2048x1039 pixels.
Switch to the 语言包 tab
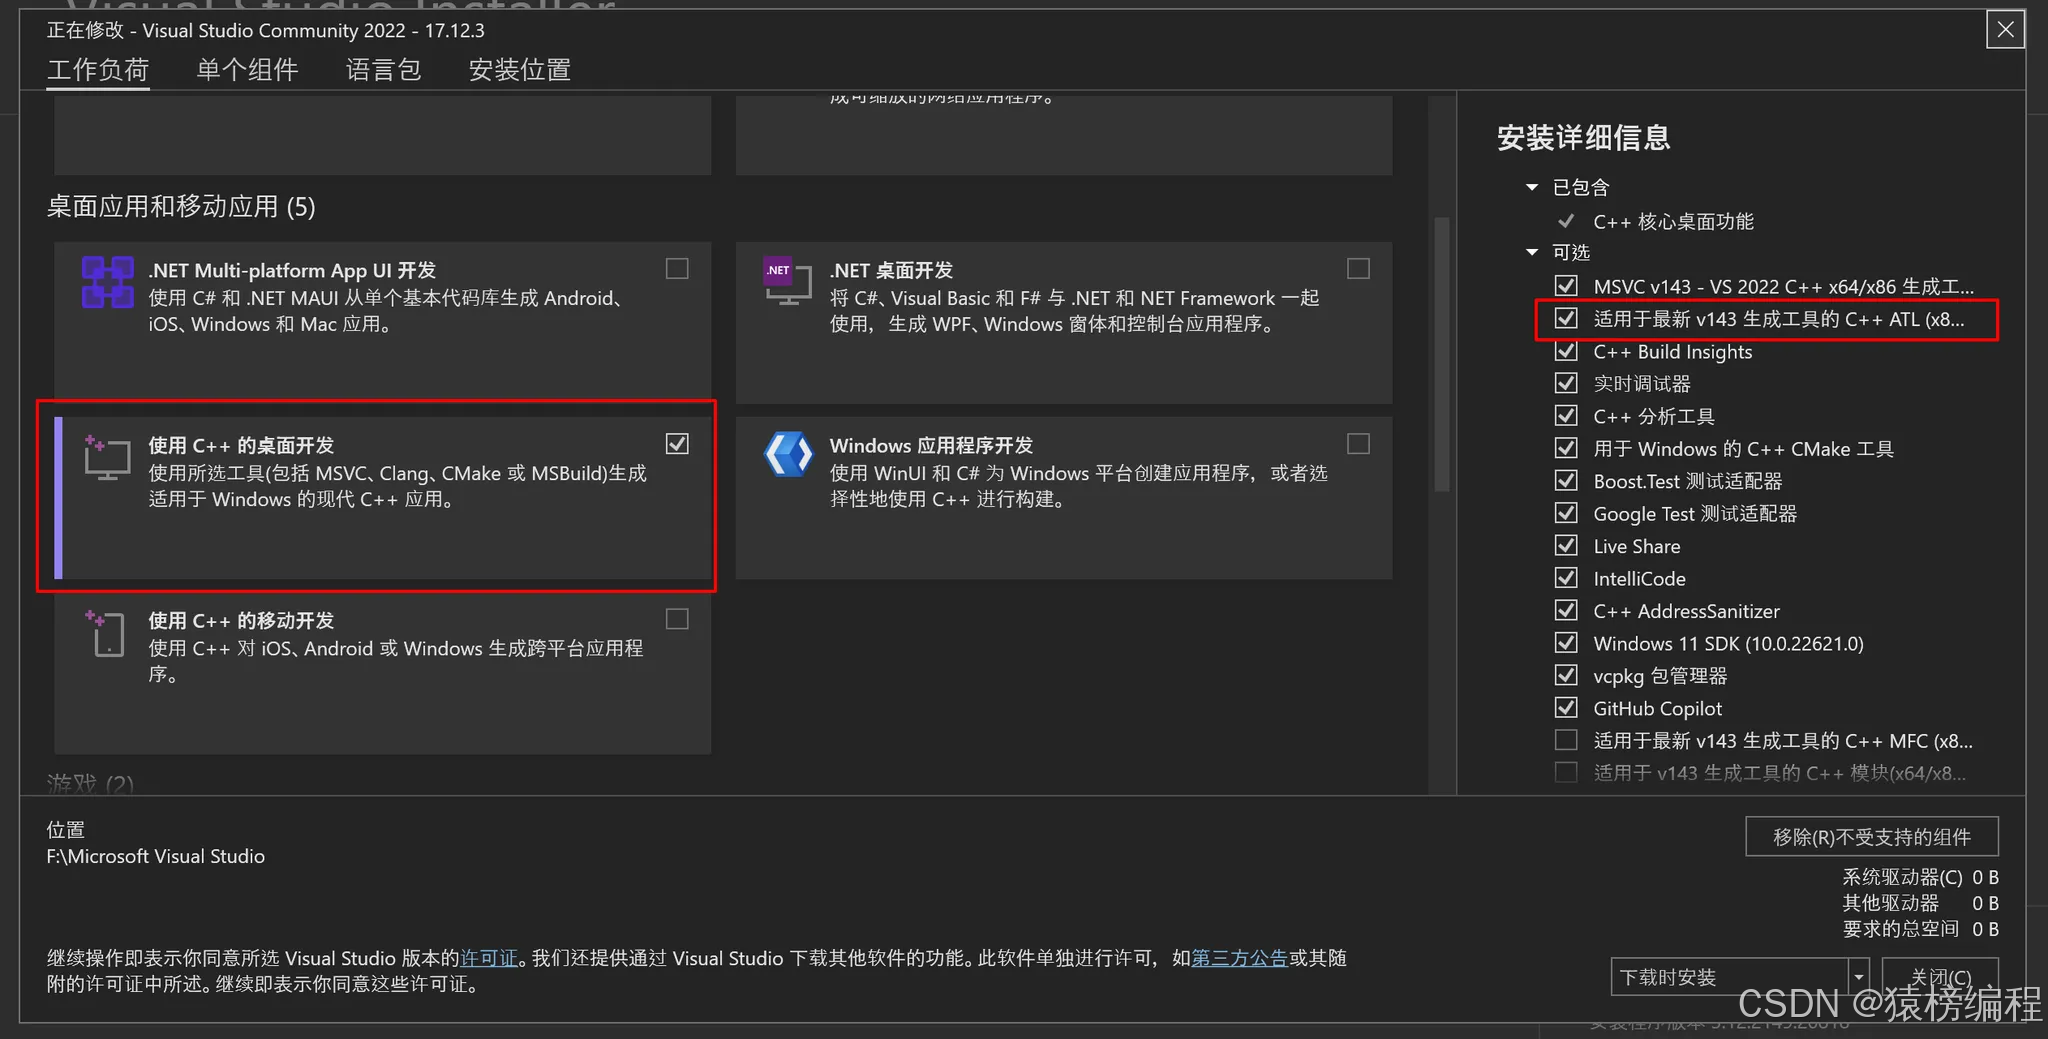click(383, 70)
